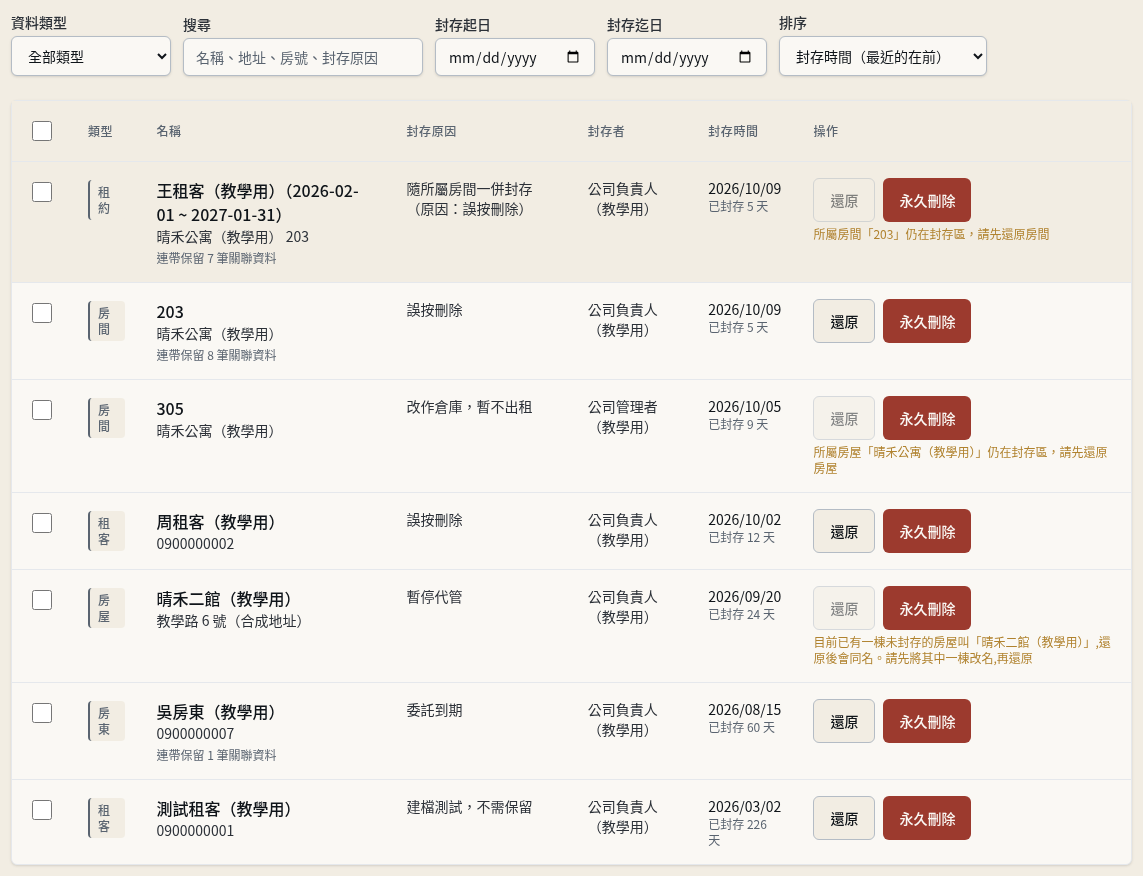Permanently delete the 王租客 lease
Image resolution: width=1143 pixels, height=876 pixels.
pos(927,200)
